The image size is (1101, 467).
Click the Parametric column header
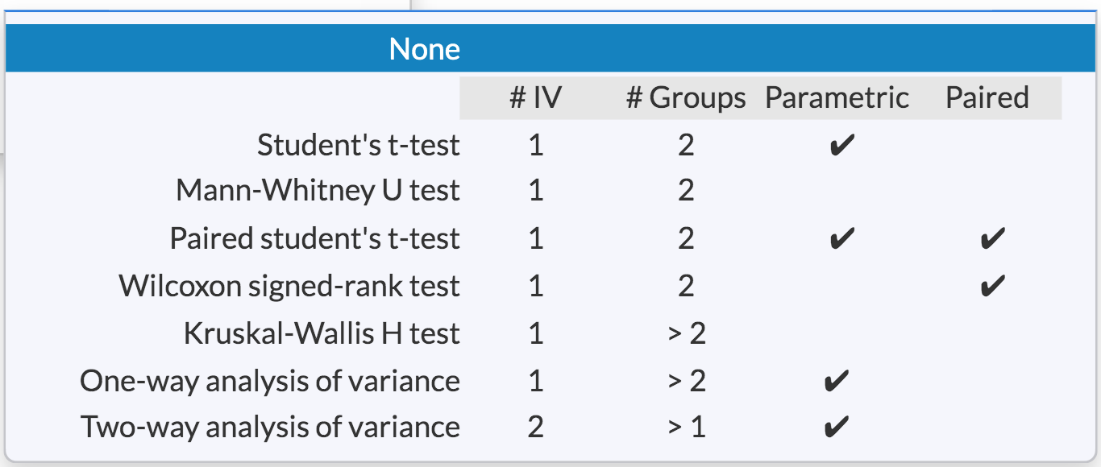[837, 98]
